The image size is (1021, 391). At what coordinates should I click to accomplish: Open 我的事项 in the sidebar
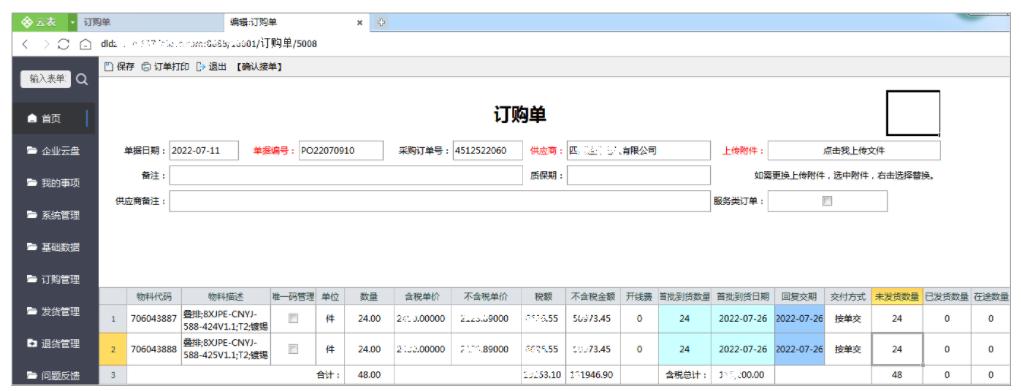53,183
